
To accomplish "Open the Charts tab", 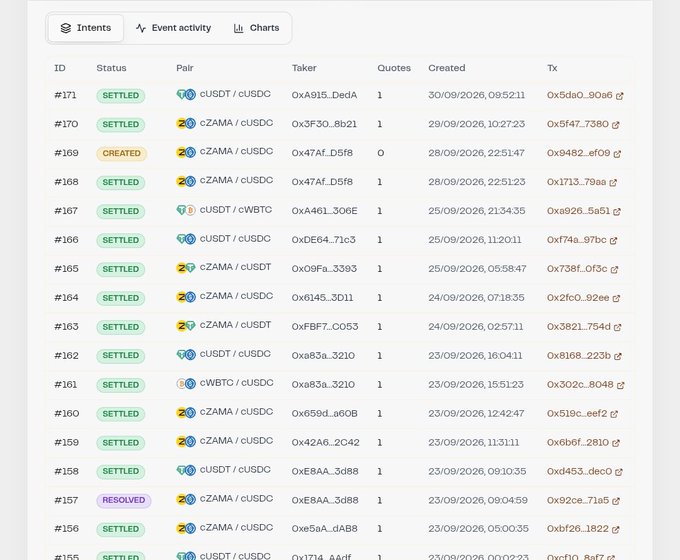I will point(256,28).
